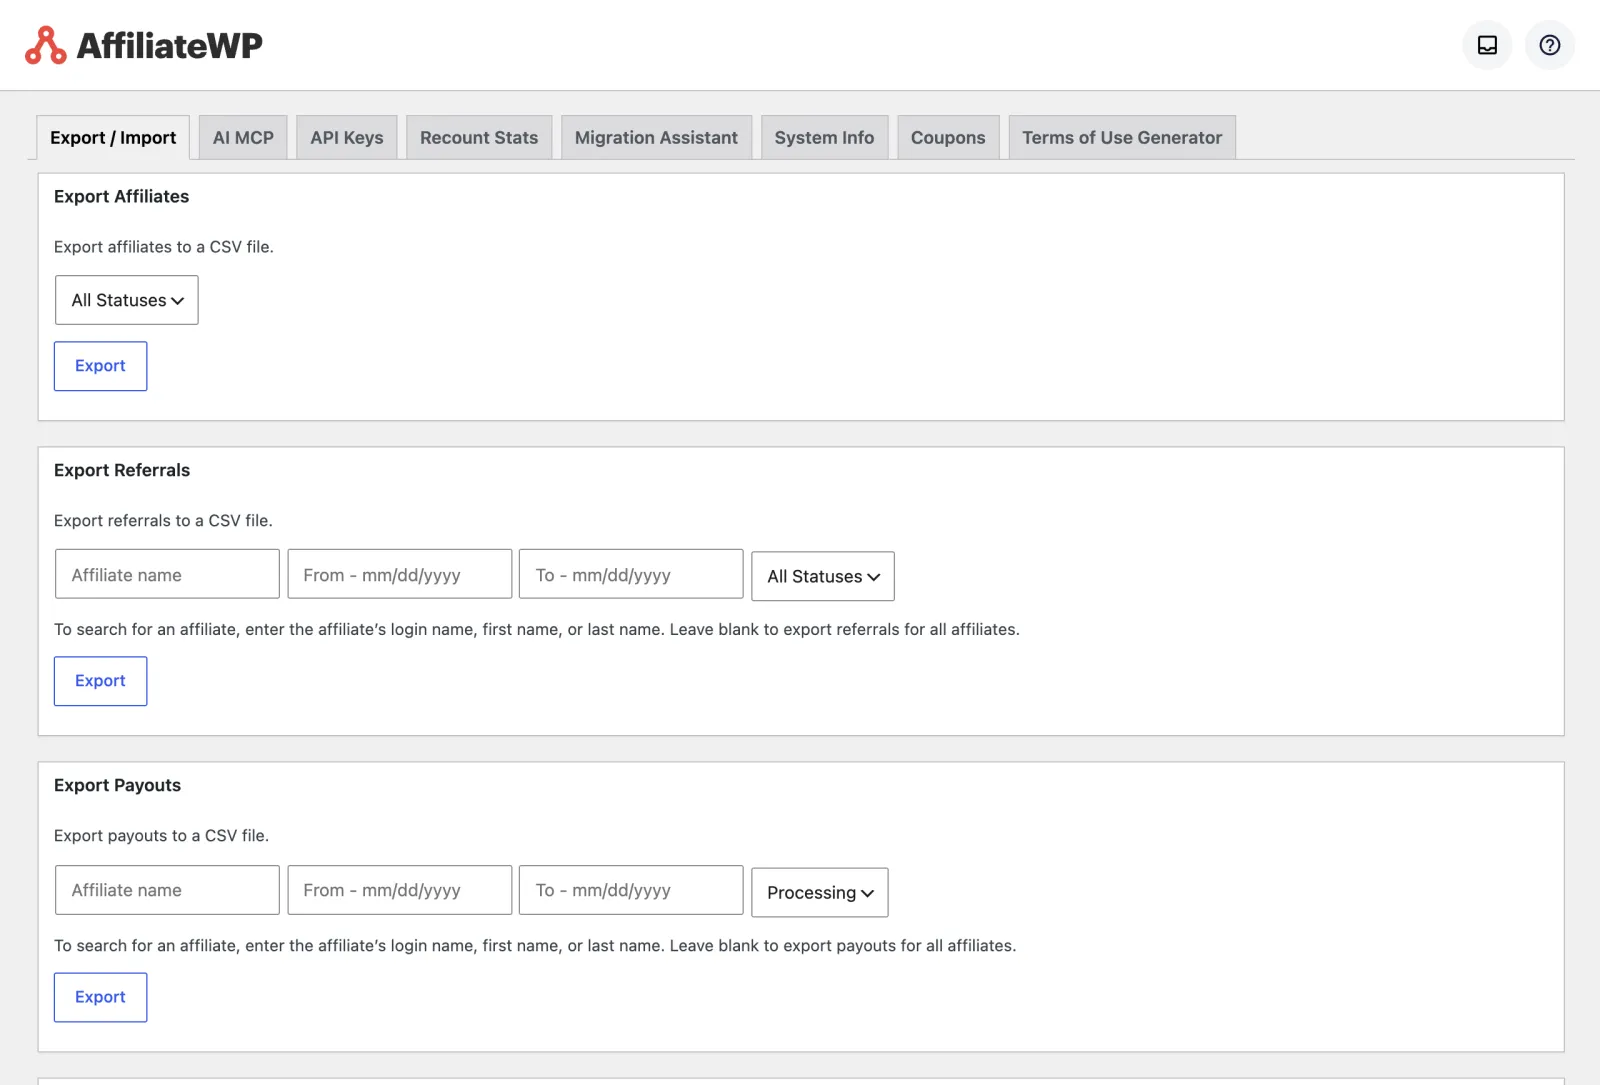Focus Affiliate name field in Export Payouts
The width and height of the screenshot is (1600, 1085).
167,890
